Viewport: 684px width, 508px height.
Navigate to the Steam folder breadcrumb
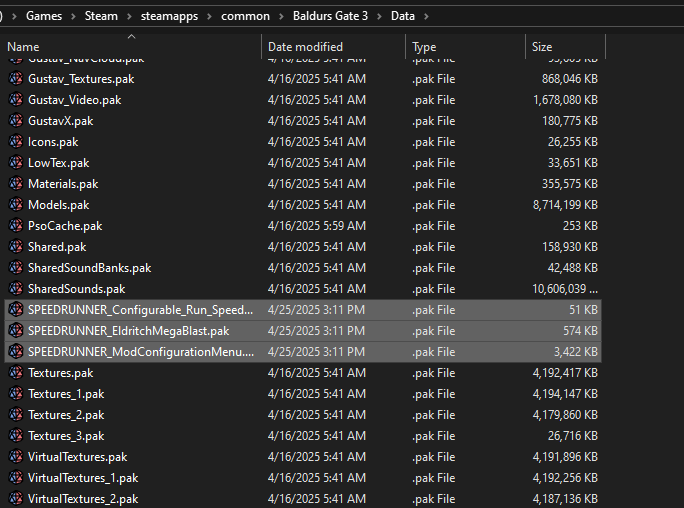(101, 16)
